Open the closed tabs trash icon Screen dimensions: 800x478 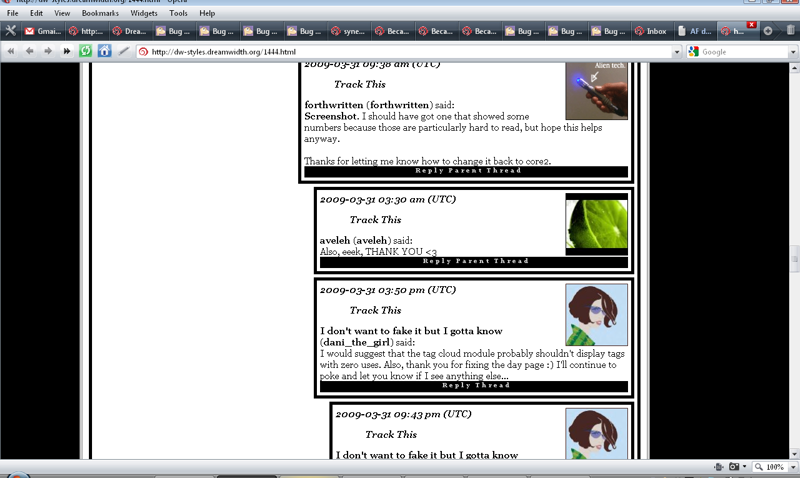tap(788, 31)
